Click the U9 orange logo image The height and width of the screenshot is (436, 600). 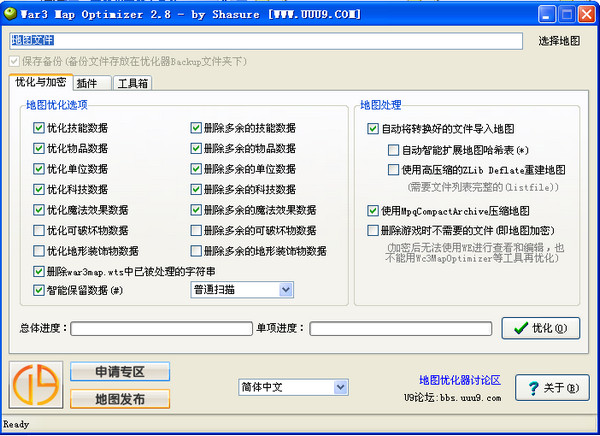click(36, 385)
